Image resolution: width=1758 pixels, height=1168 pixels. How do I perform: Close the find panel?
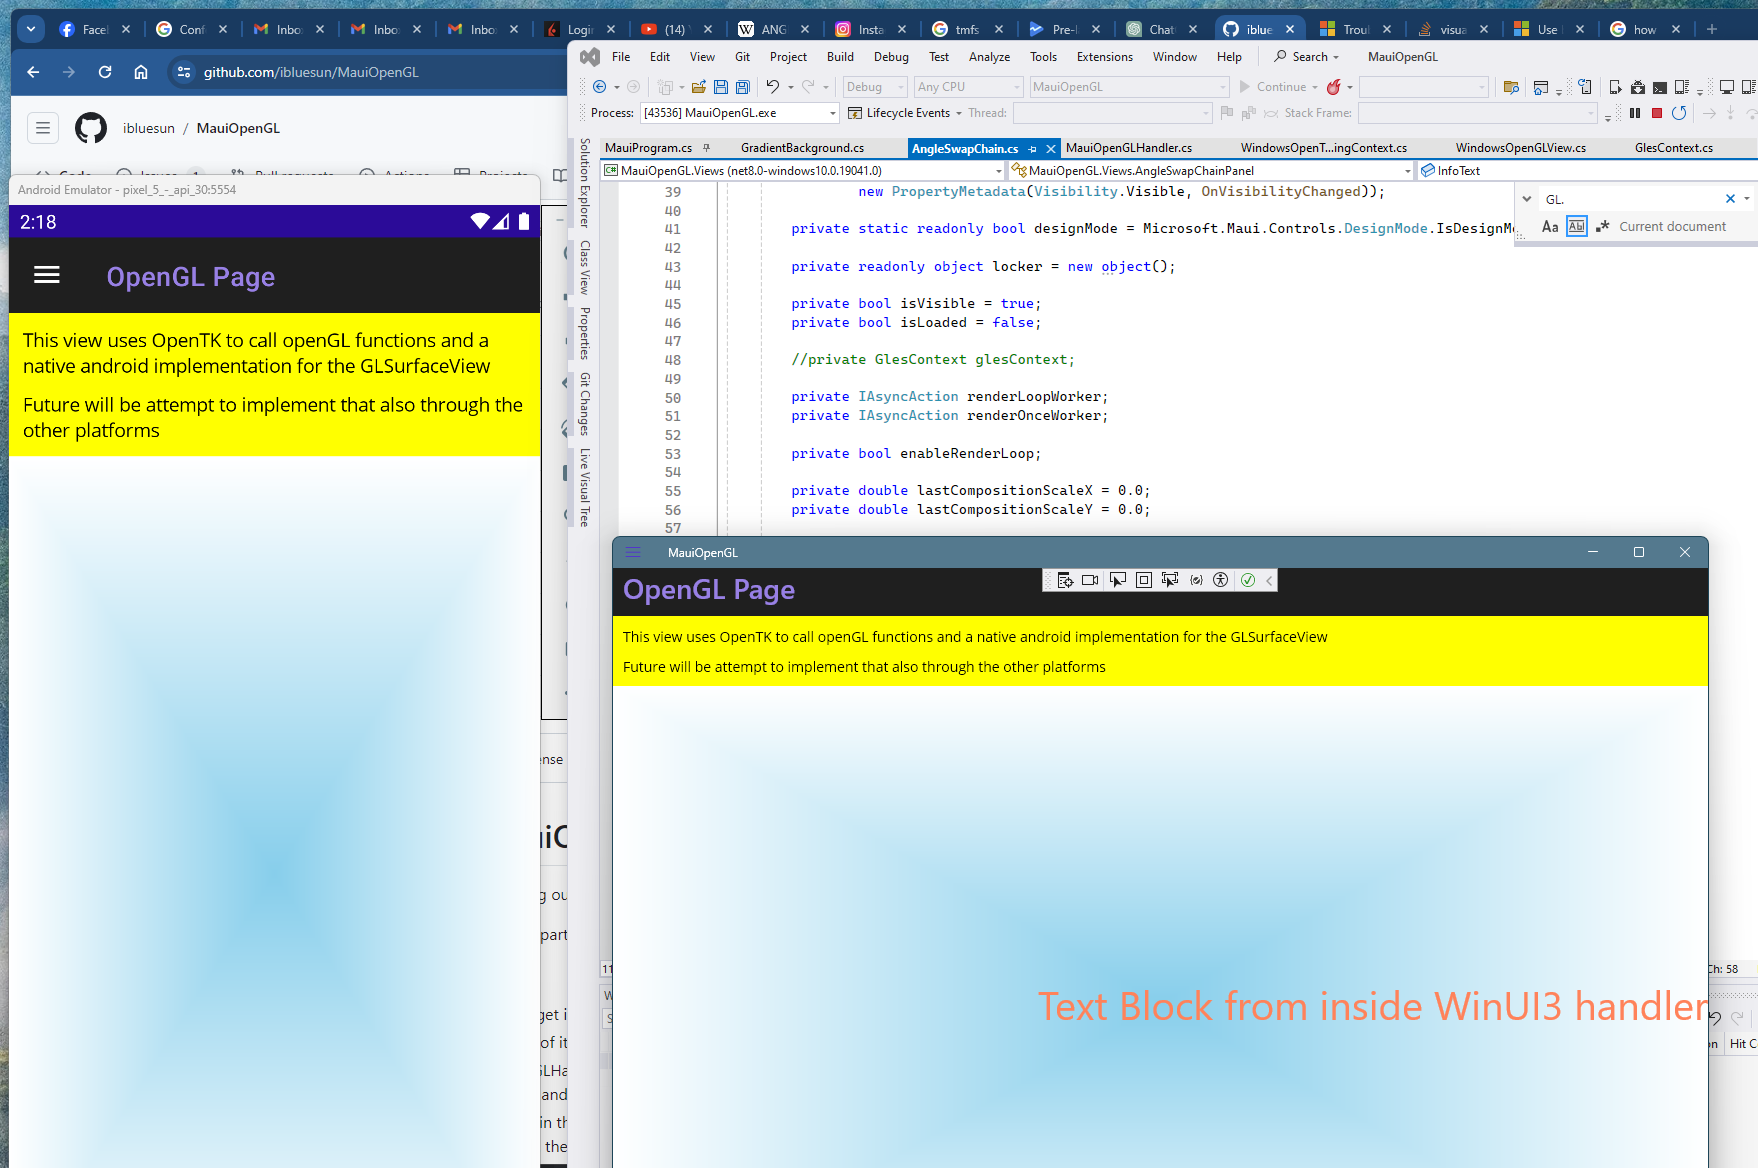(1730, 199)
